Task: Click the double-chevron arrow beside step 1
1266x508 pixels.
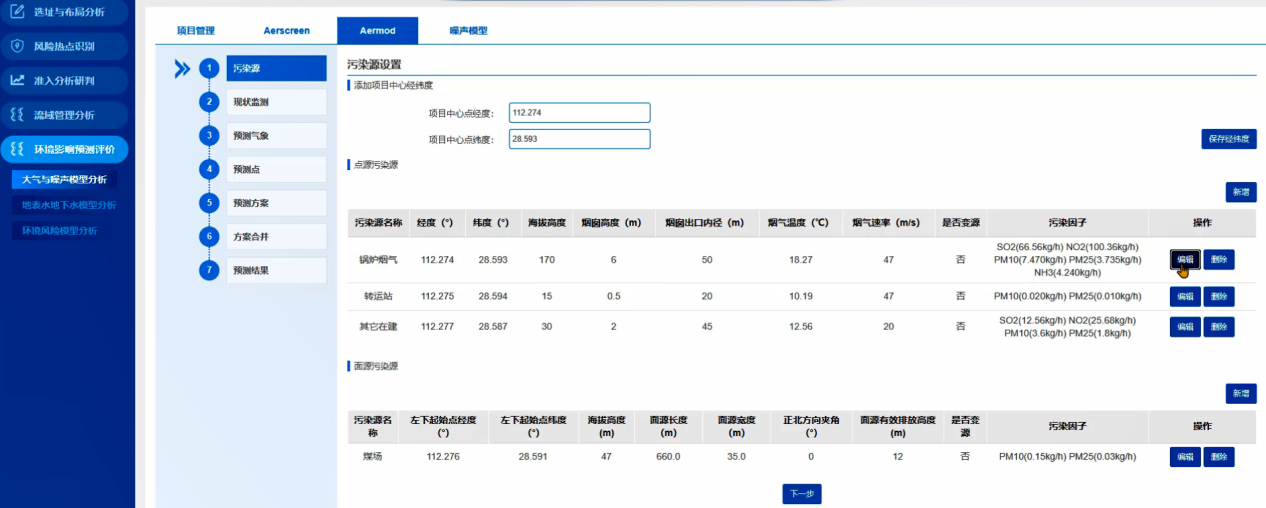Action: pos(182,69)
